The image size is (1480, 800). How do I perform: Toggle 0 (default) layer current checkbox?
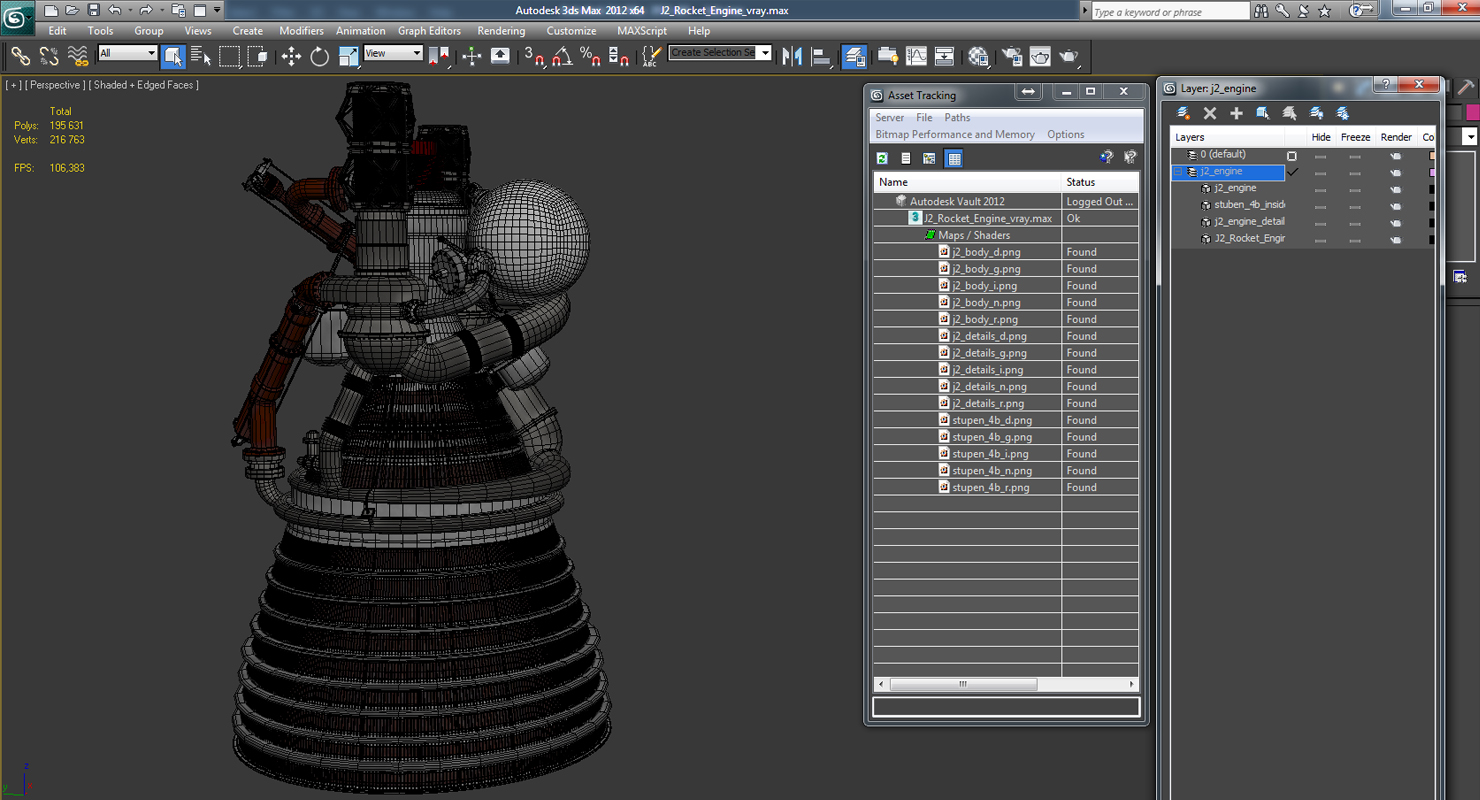click(1292, 156)
